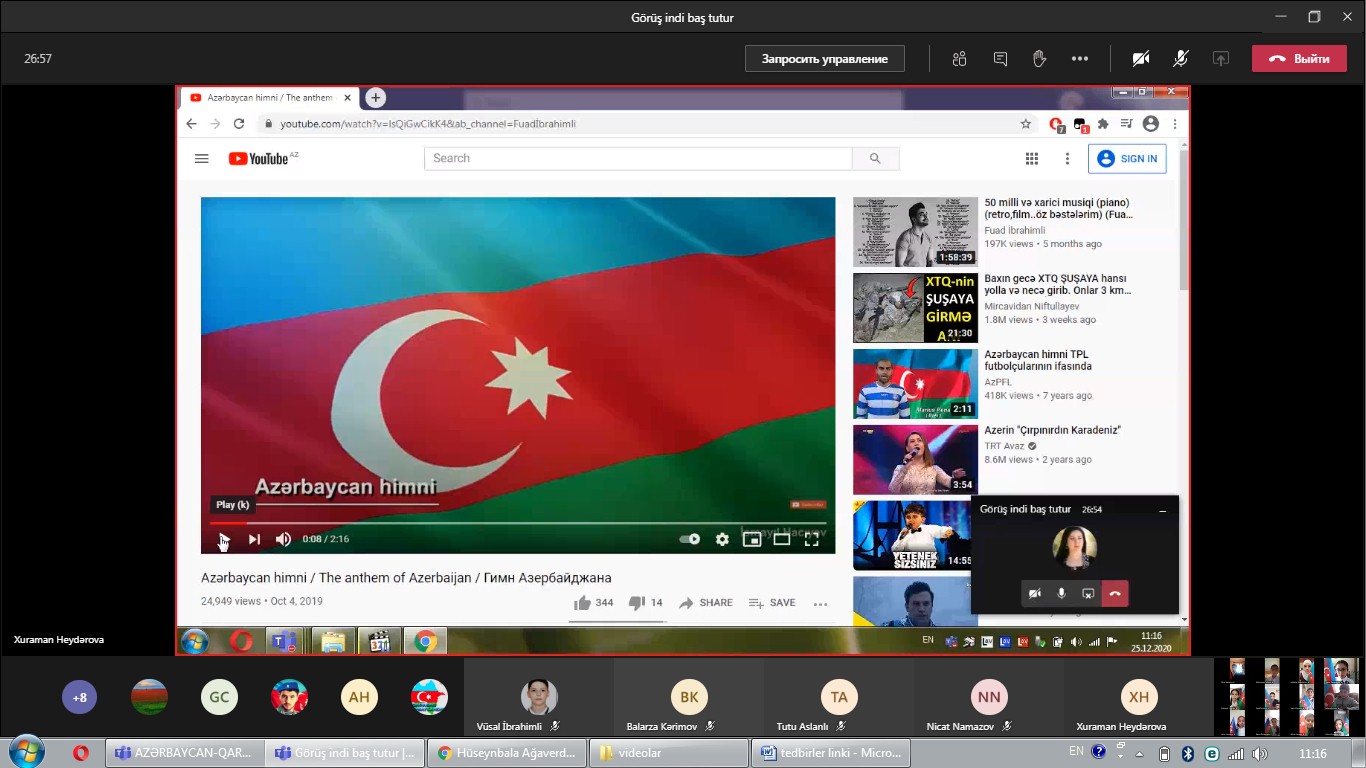Image resolution: width=1366 pixels, height=768 pixels.
Task: Open the meeting chat panel
Action: (x=1000, y=59)
